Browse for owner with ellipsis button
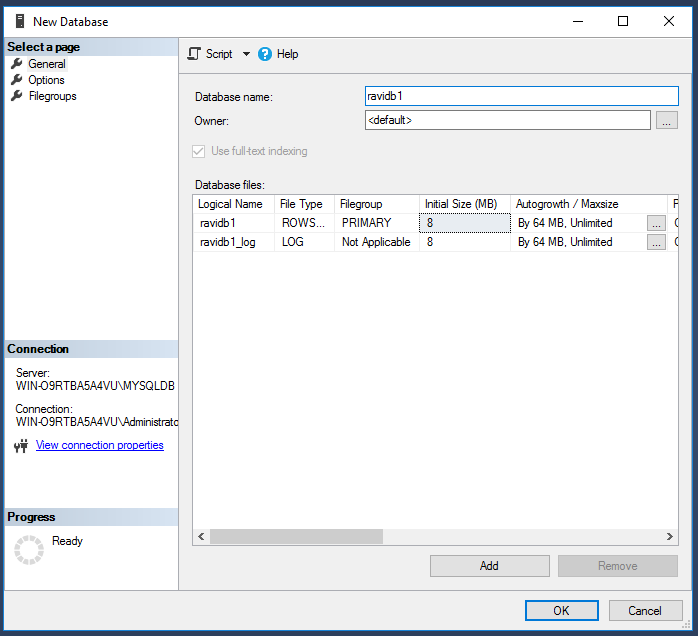 (x=667, y=121)
